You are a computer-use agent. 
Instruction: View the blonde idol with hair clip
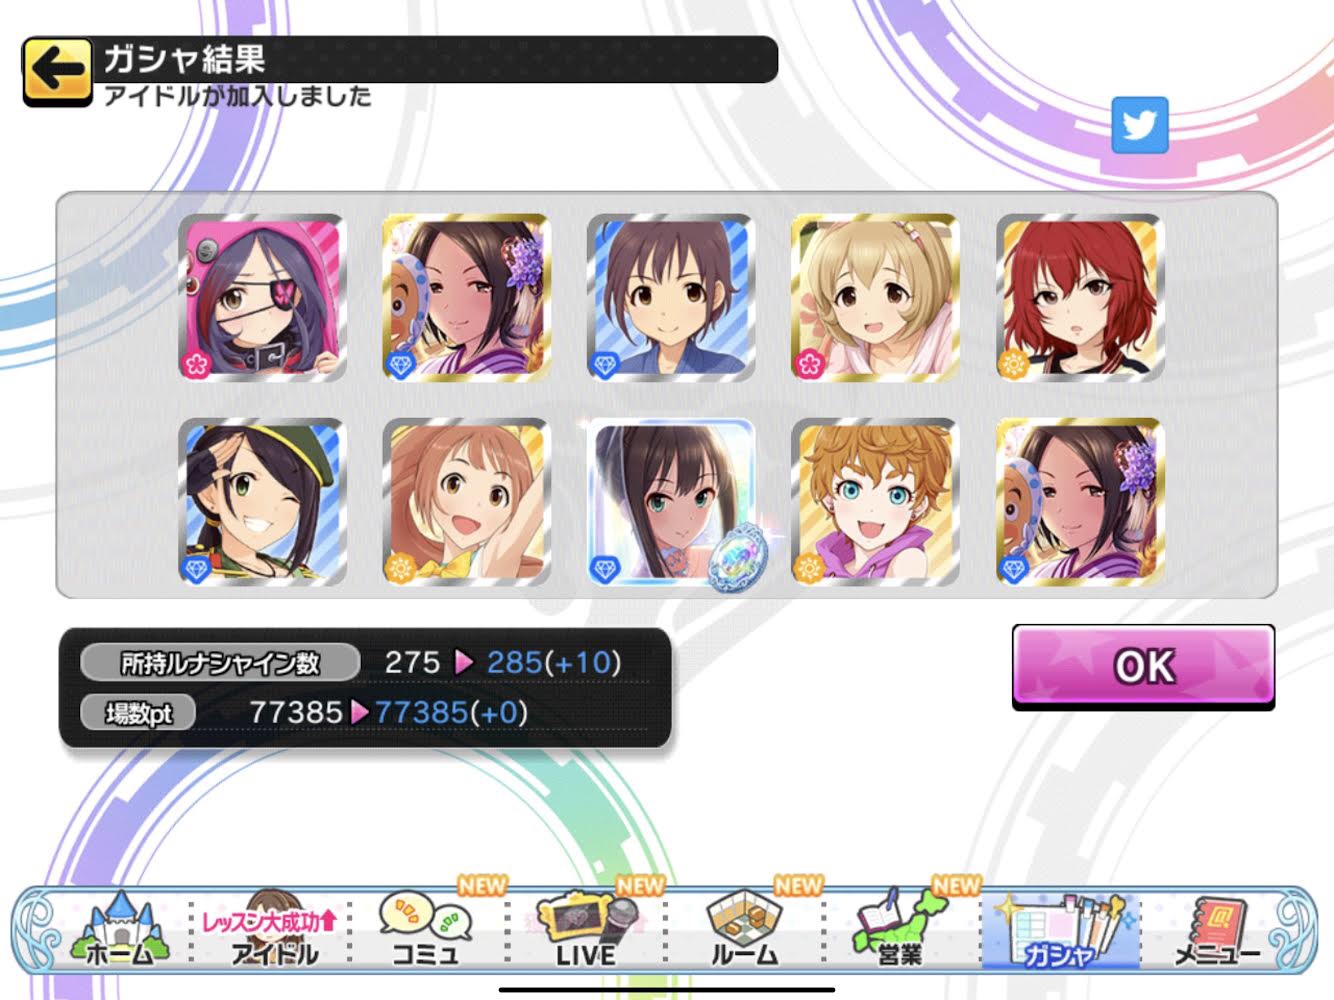[875, 297]
